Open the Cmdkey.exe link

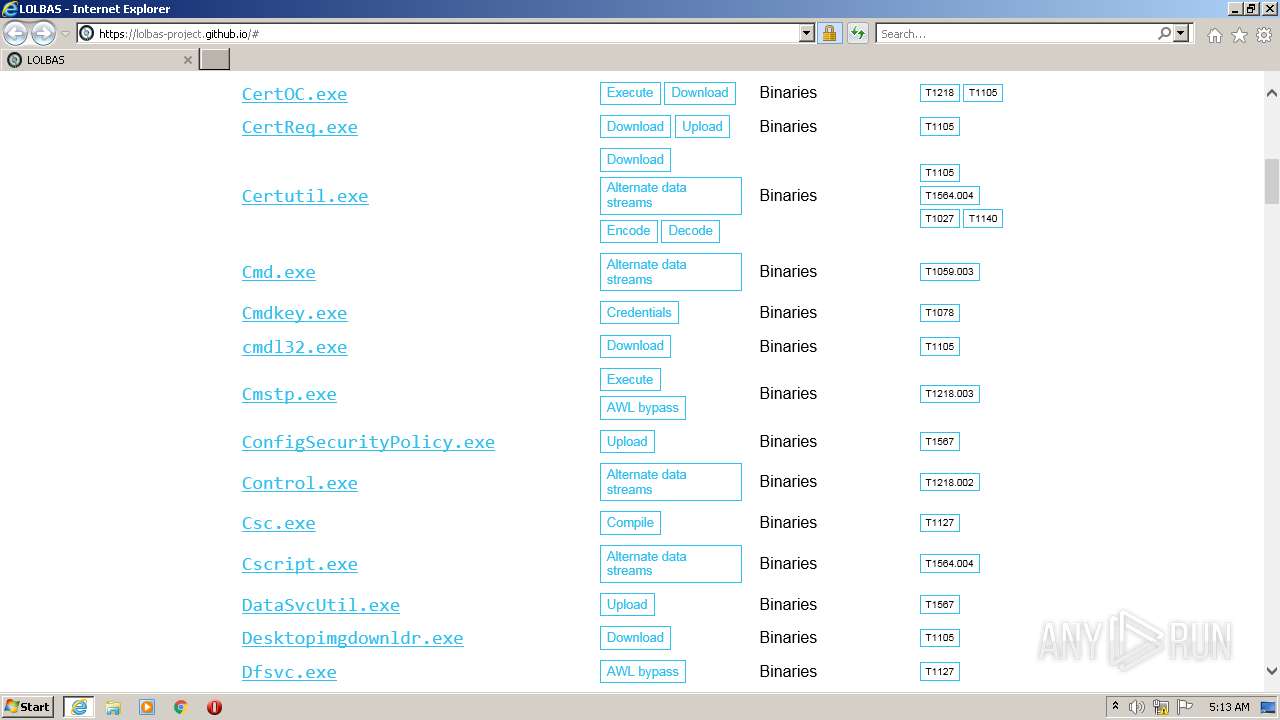coord(294,313)
